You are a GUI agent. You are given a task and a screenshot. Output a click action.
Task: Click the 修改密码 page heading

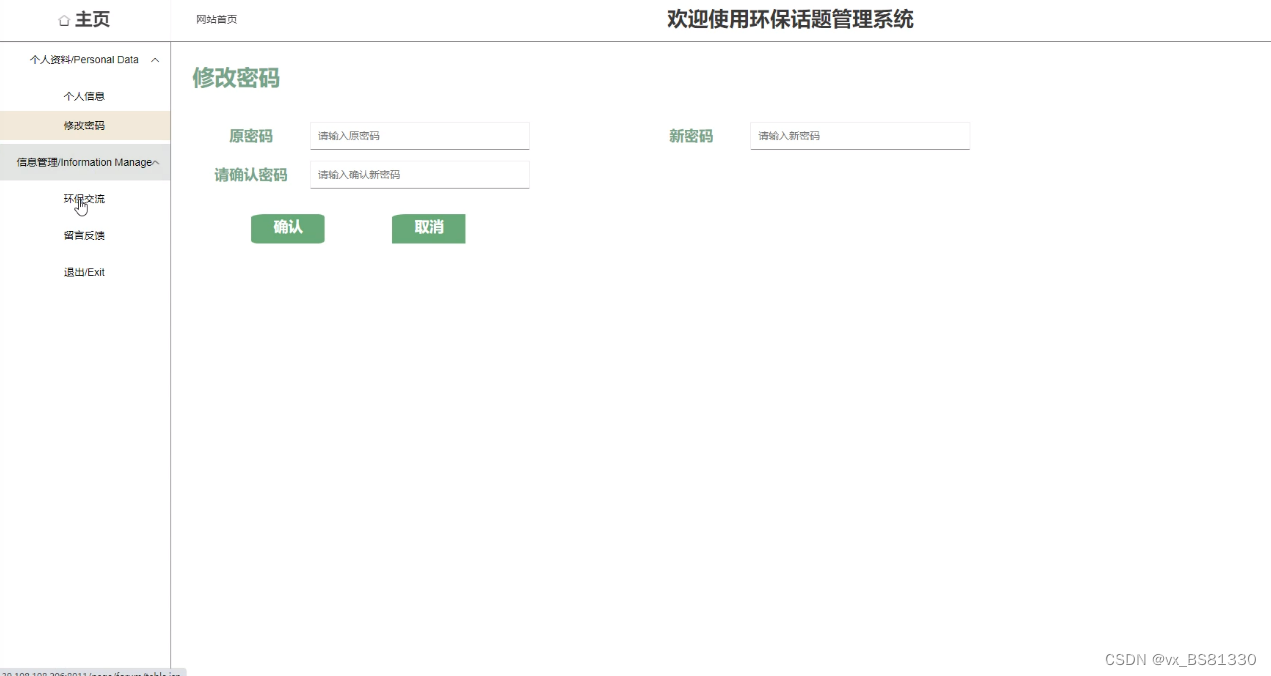(x=236, y=78)
